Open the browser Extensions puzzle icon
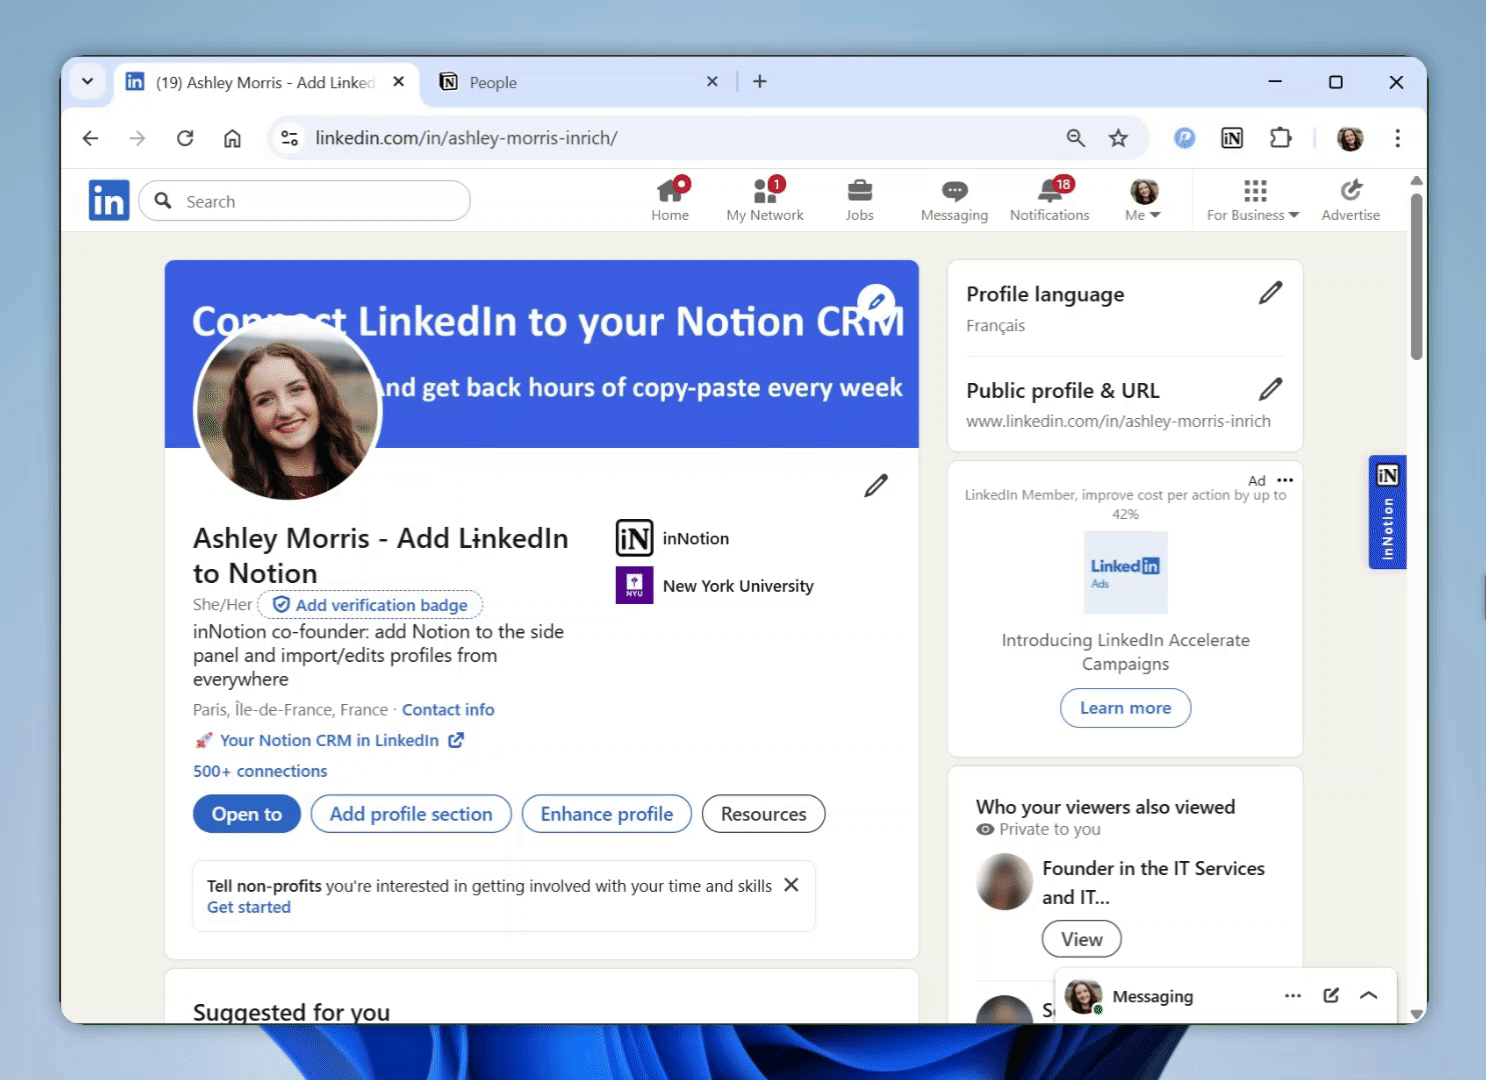 pos(1280,138)
